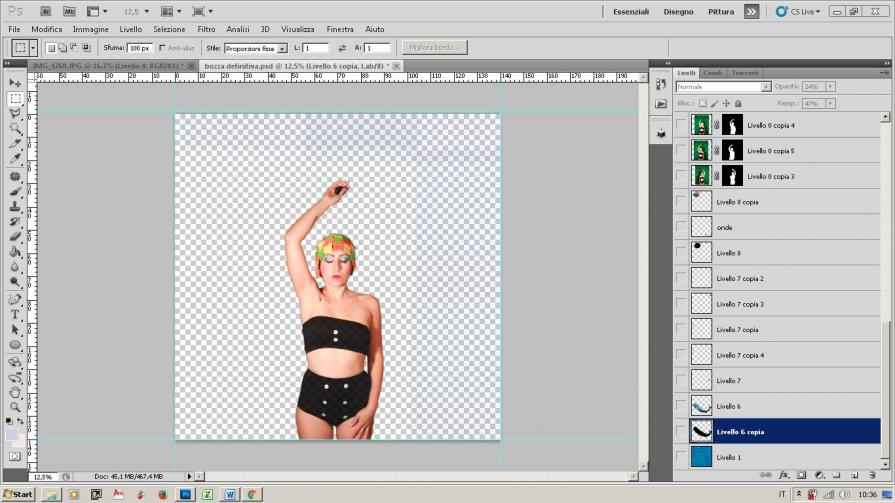Launch Adobe Bridge from top bar

coord(47,11)
